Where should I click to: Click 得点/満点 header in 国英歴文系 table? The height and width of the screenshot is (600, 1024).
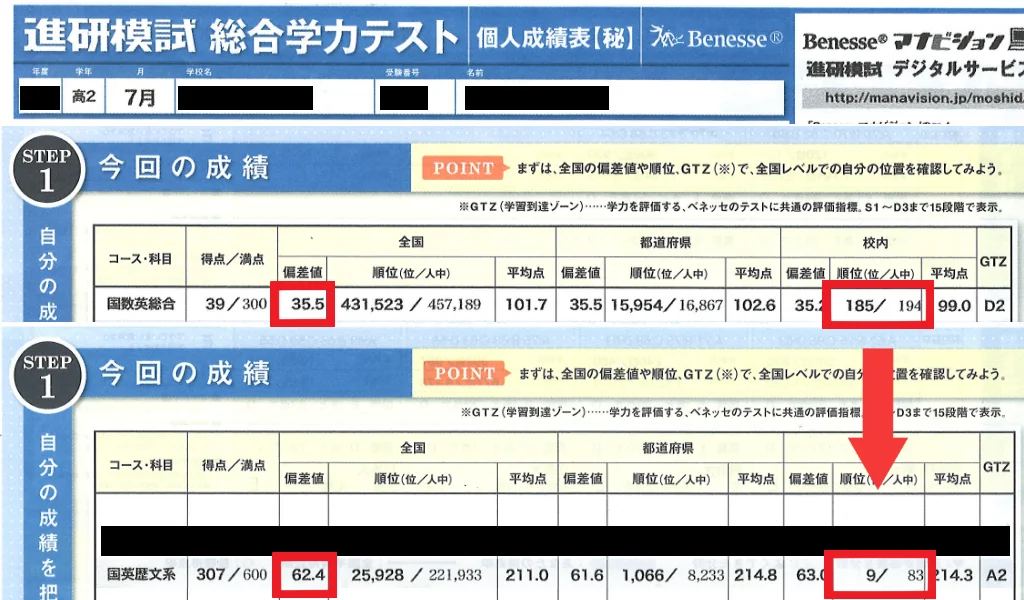coord(234,465)
